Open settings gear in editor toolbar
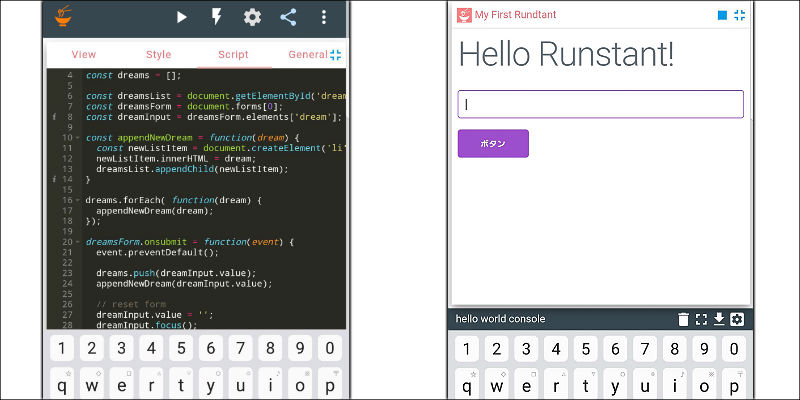This screenshot has width=800, height=400. pyautogui.click(x=252, y=17)
